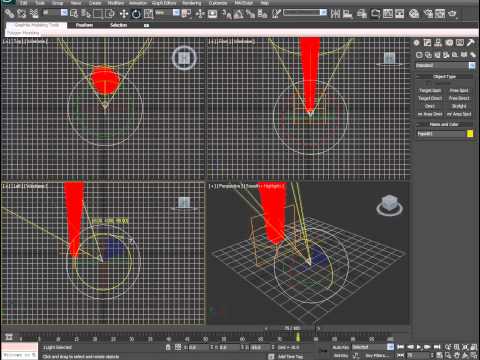Click the Omni light button

pos(430,106)
